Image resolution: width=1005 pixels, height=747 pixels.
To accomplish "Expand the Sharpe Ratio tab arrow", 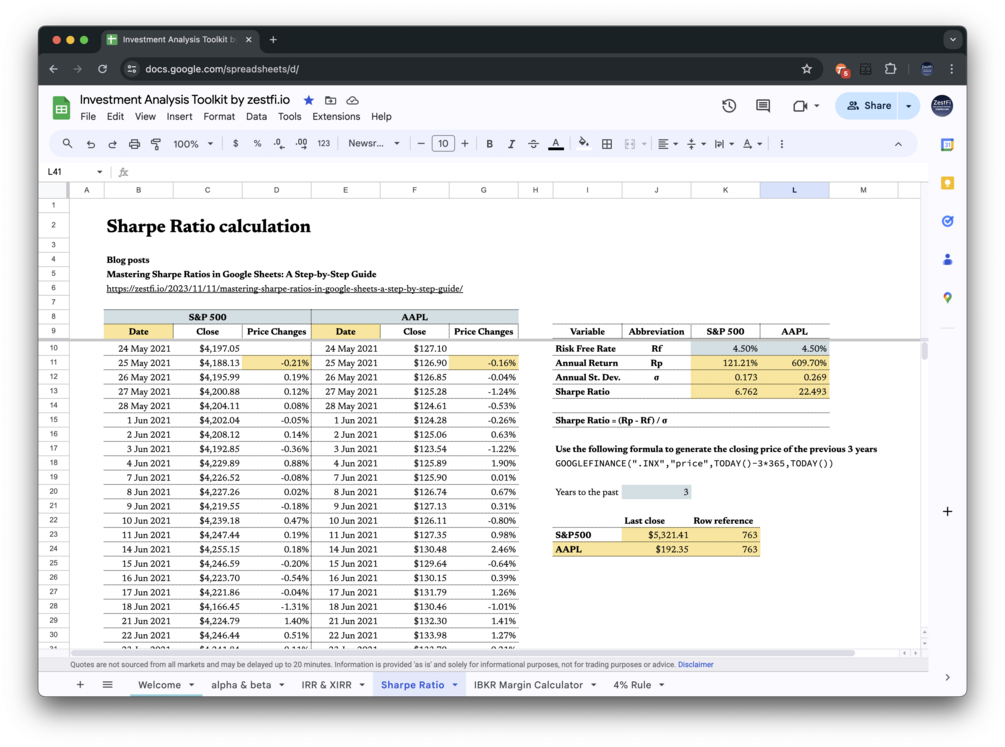I will [x=455, y=685].
